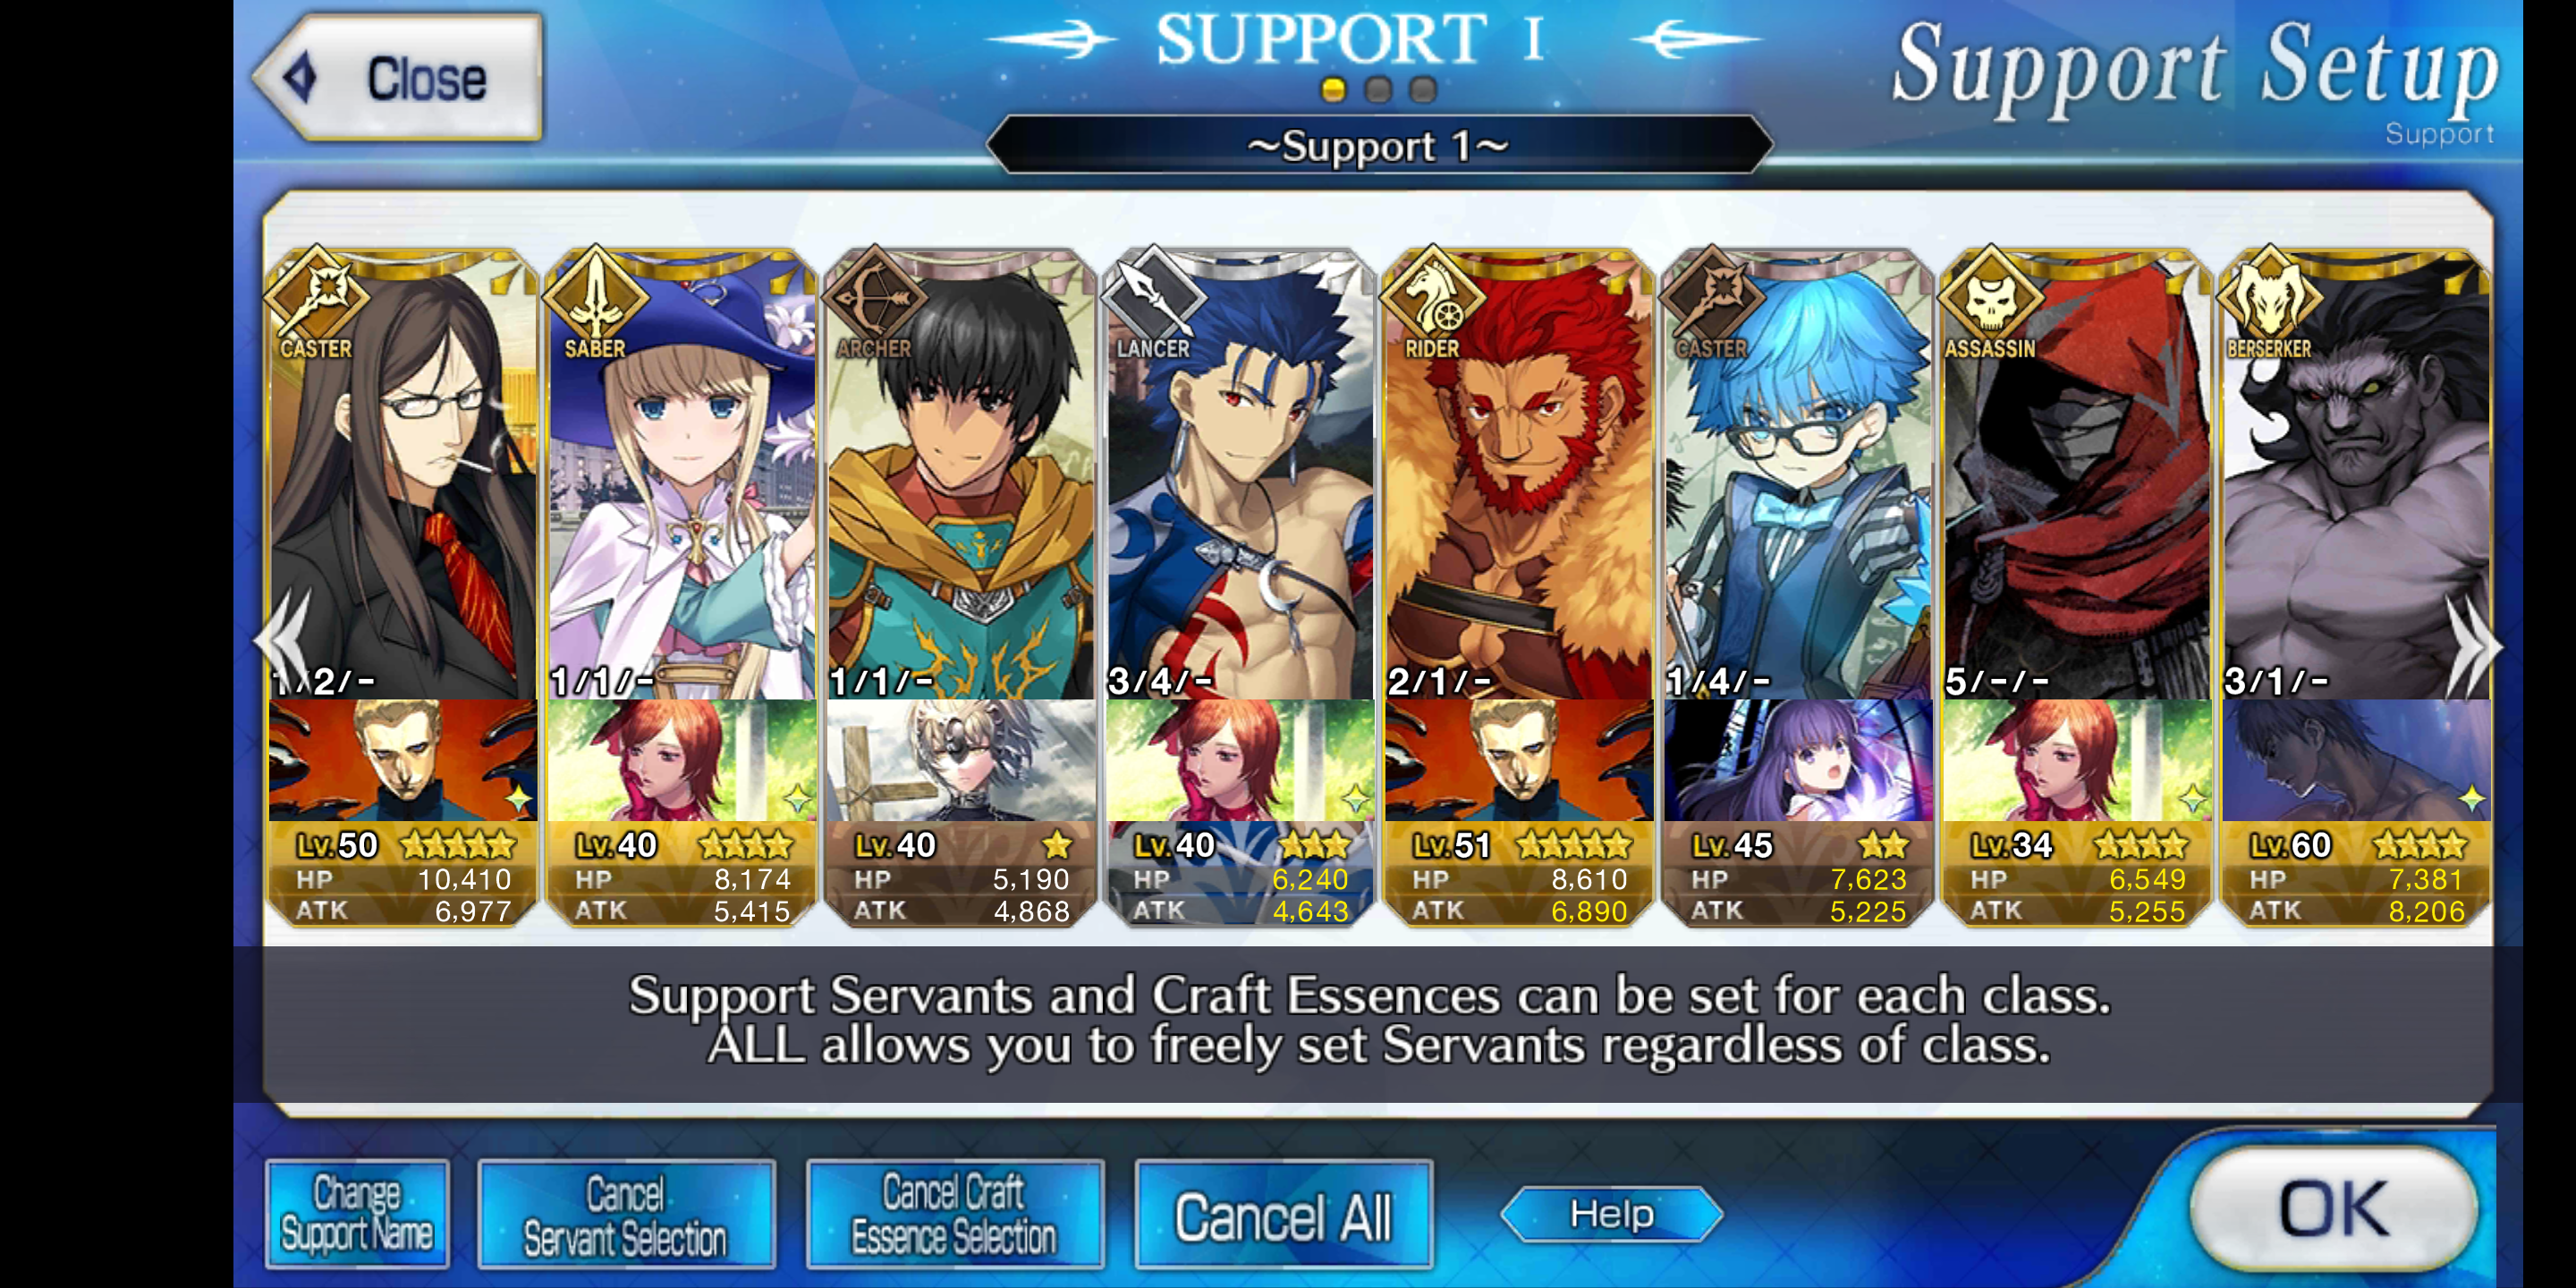Open the Help button
2576x1288 pixels.
(1612, 1214)
